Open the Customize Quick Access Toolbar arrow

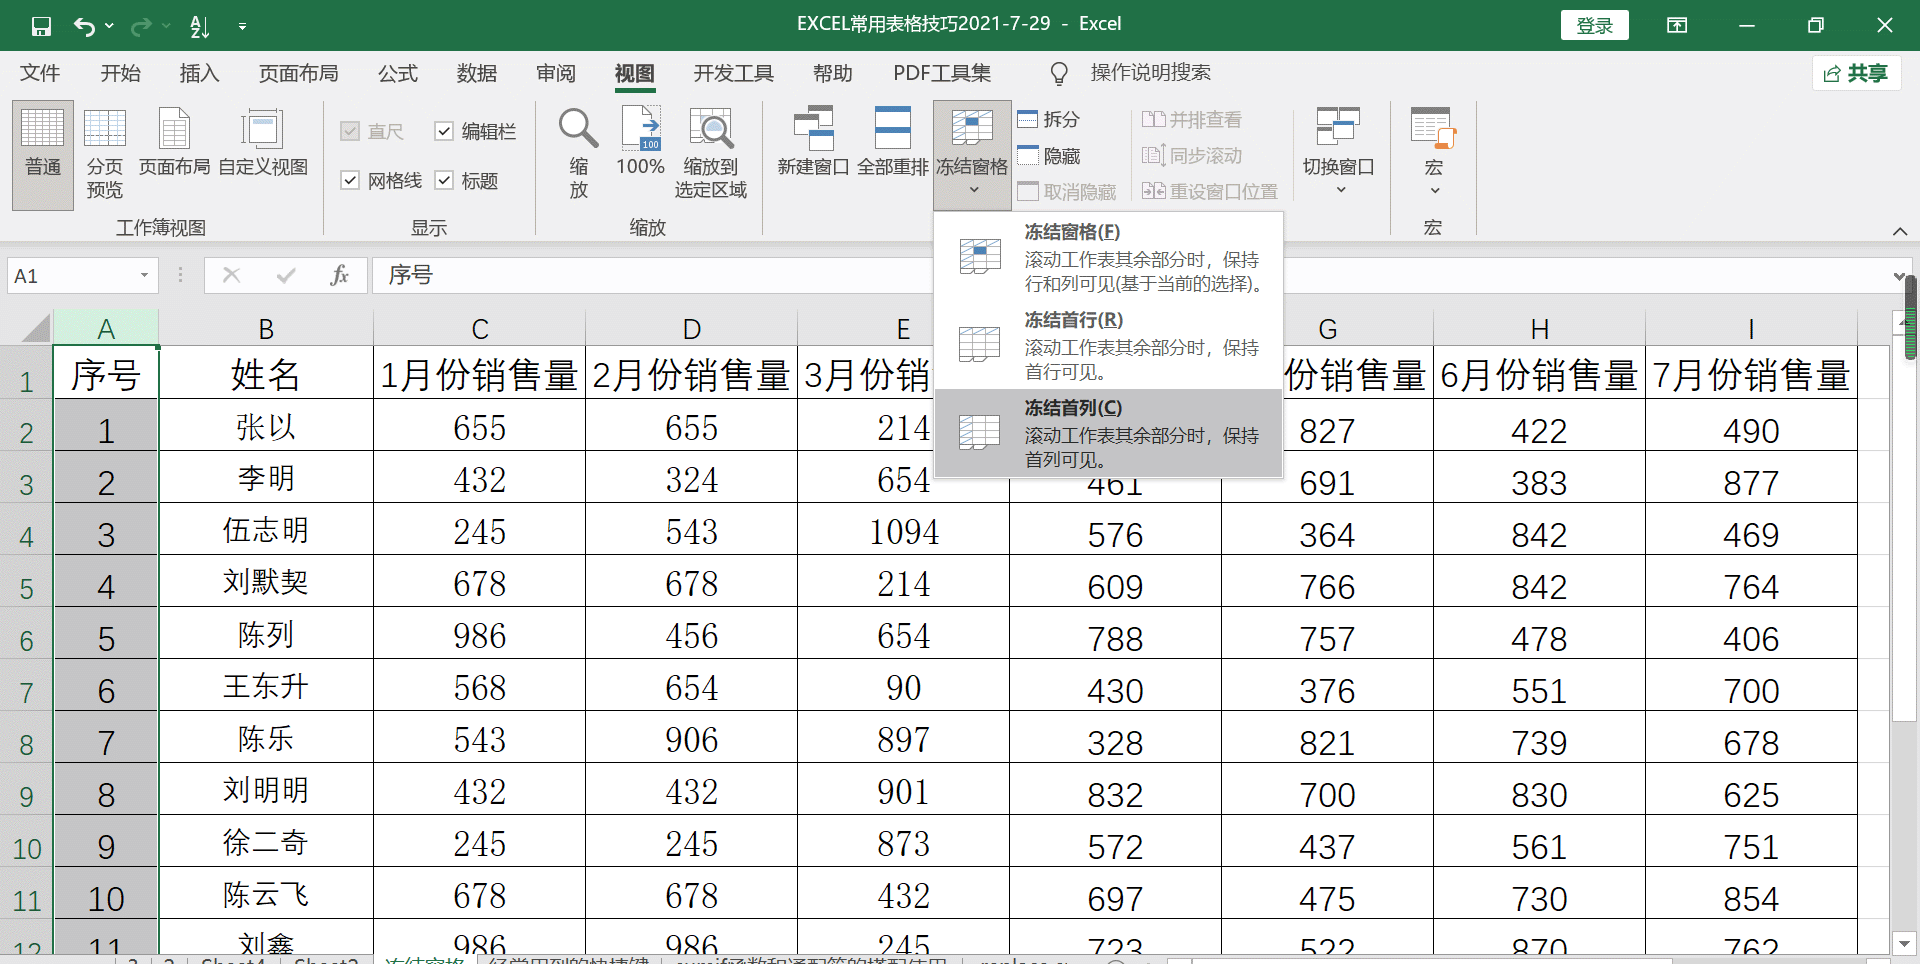pos(242,27)
